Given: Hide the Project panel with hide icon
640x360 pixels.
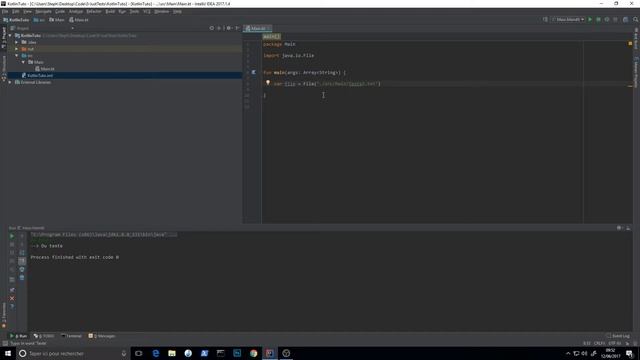Looking at the screenshot, I should (x=237, y=28).
